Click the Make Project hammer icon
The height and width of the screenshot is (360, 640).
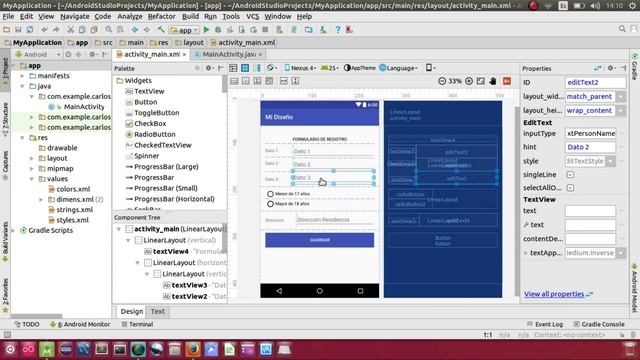[161, 29]
